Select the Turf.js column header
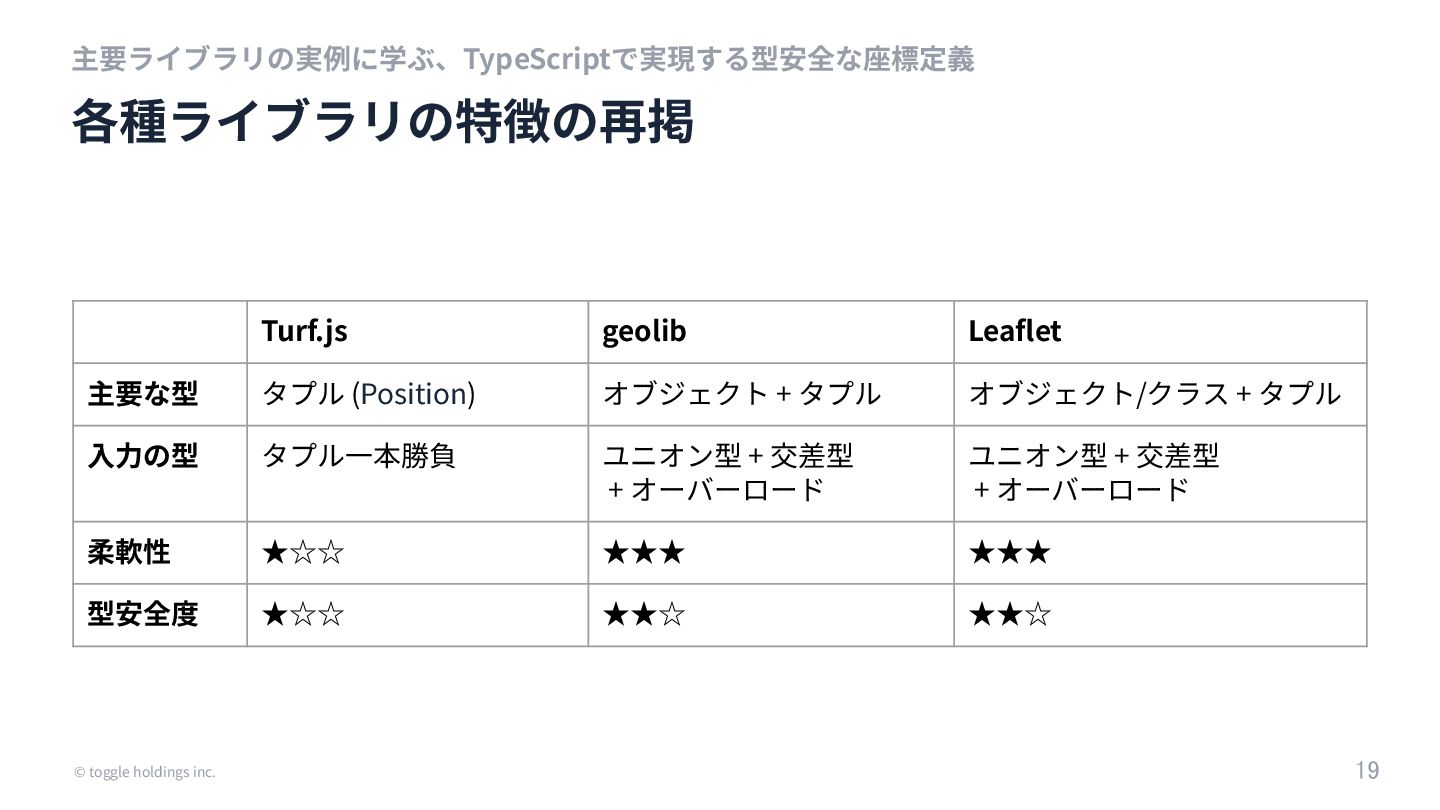 pos(305,331)
